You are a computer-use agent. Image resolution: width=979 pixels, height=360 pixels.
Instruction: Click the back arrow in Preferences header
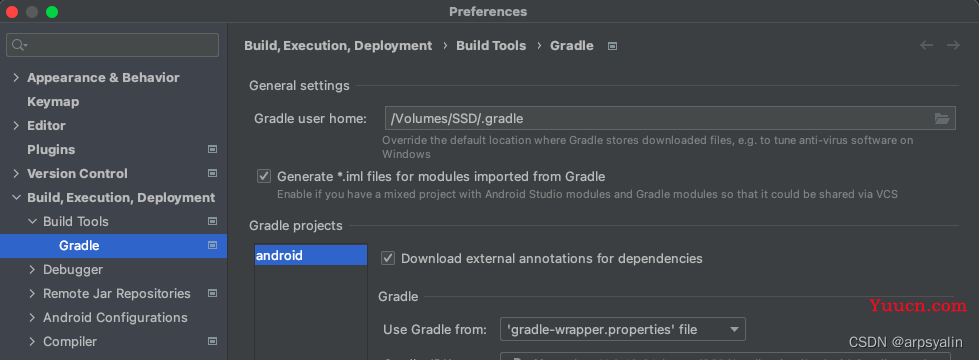click(x=926, y=45)
